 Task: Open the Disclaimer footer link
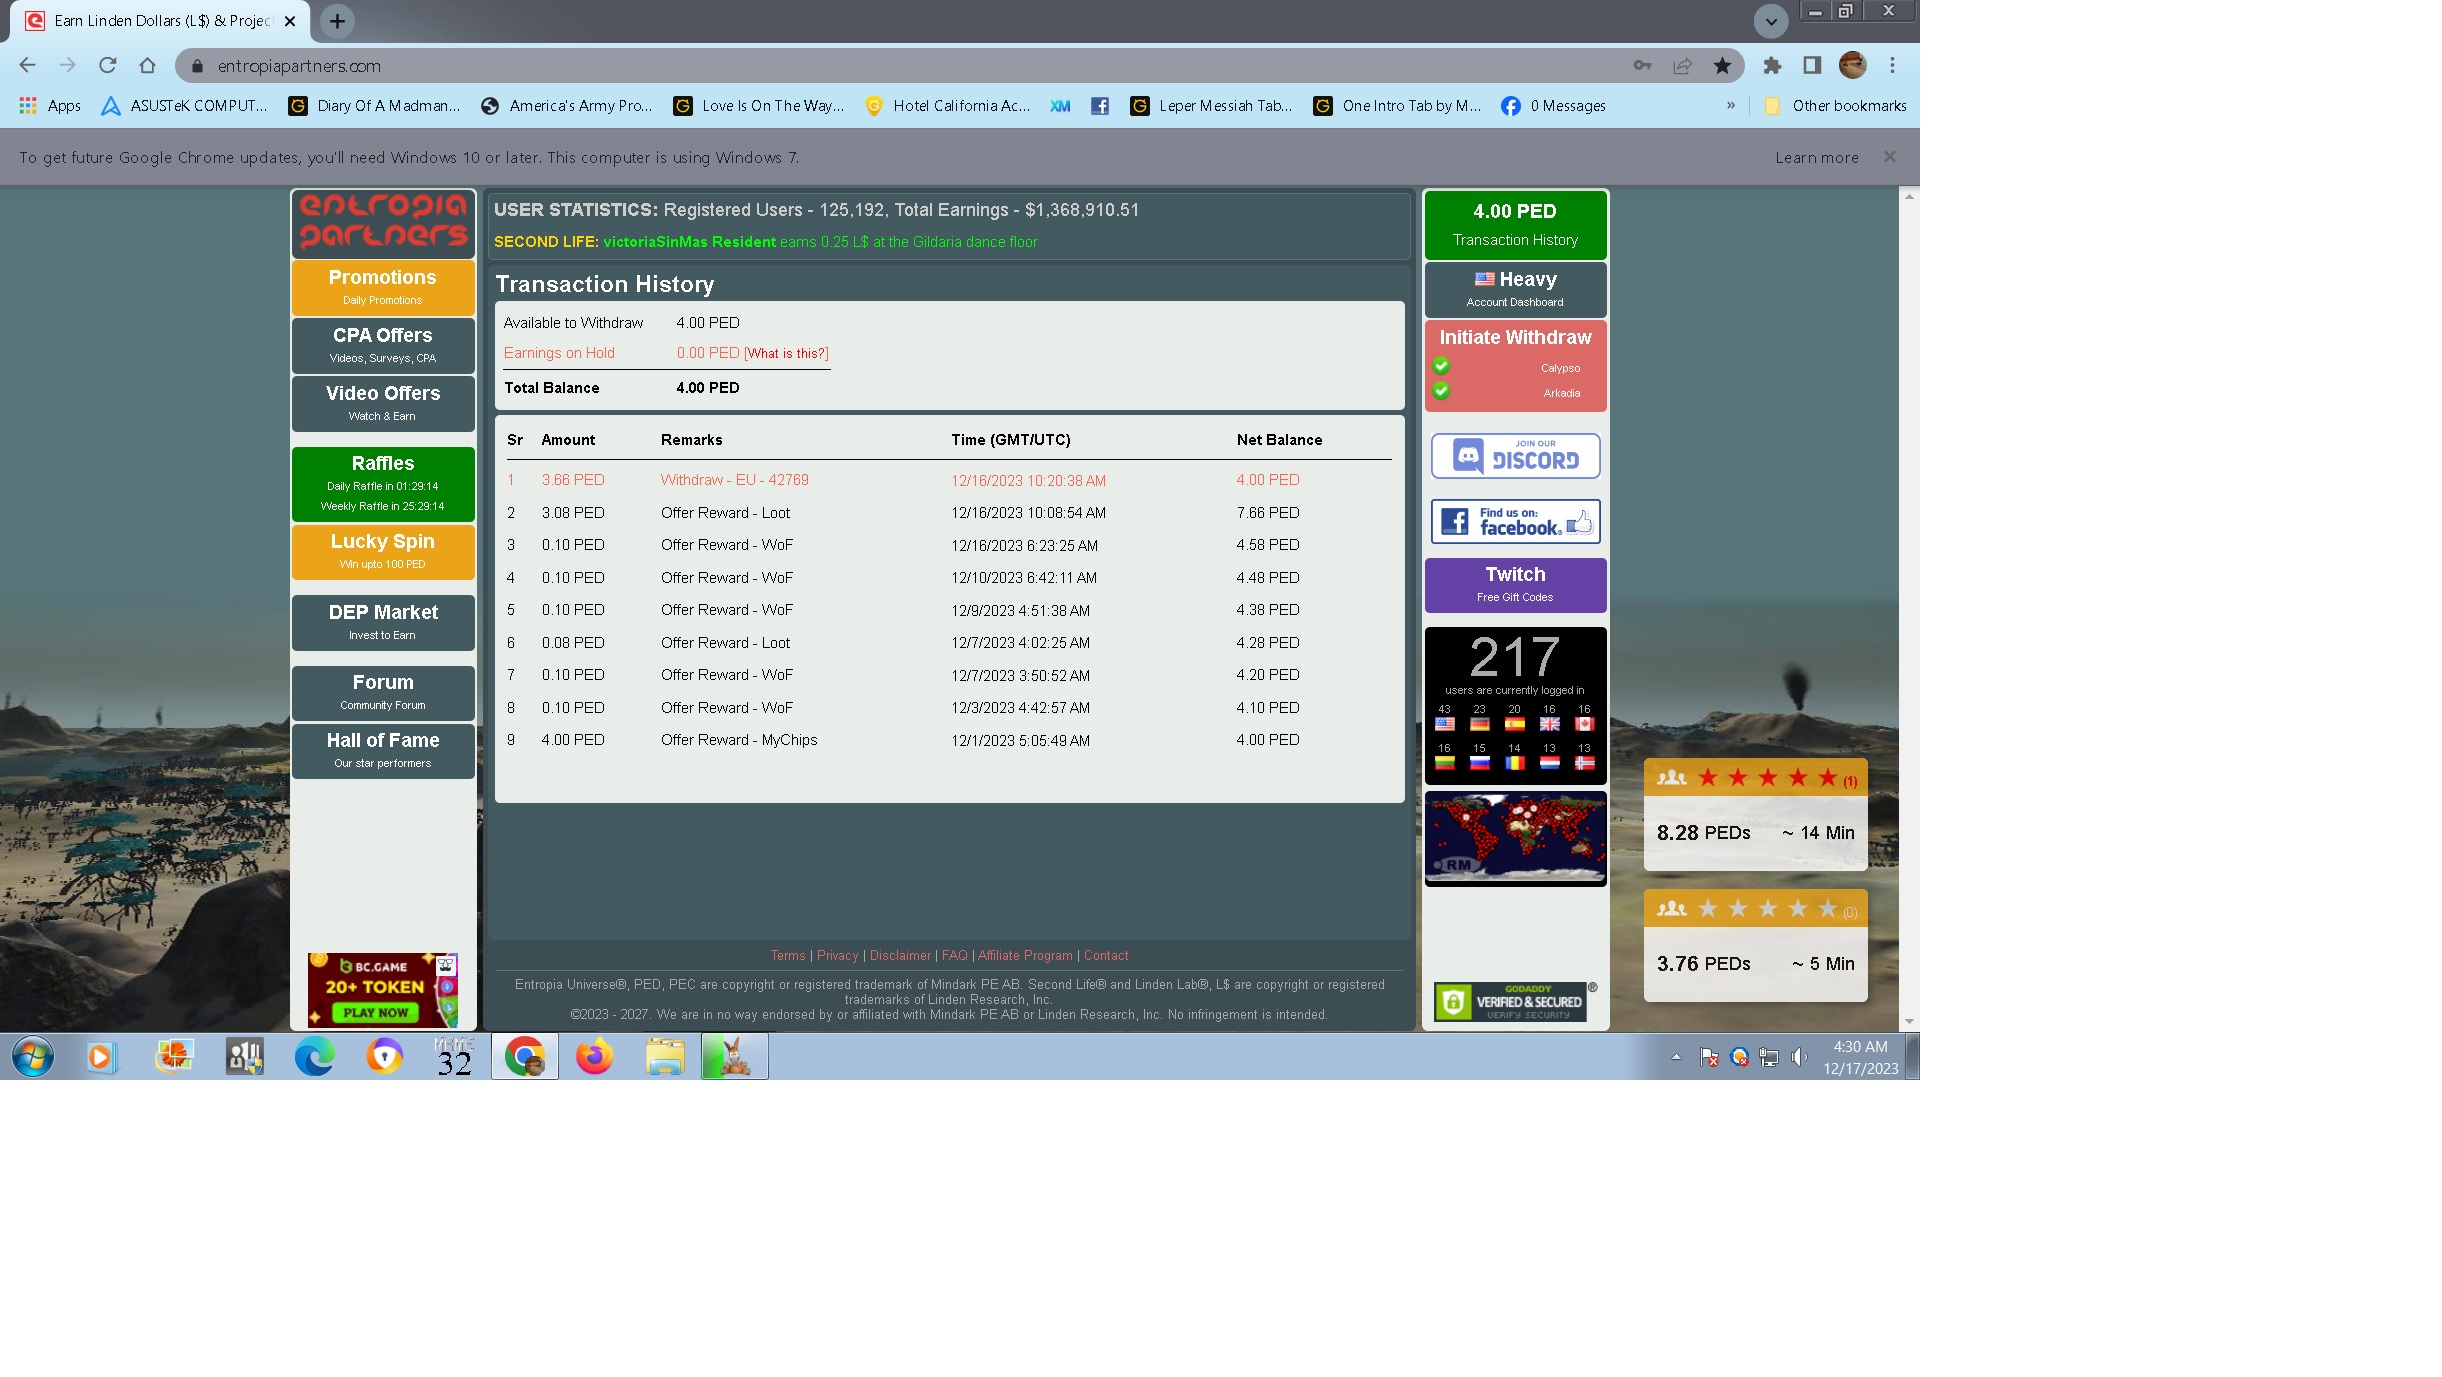900,955
